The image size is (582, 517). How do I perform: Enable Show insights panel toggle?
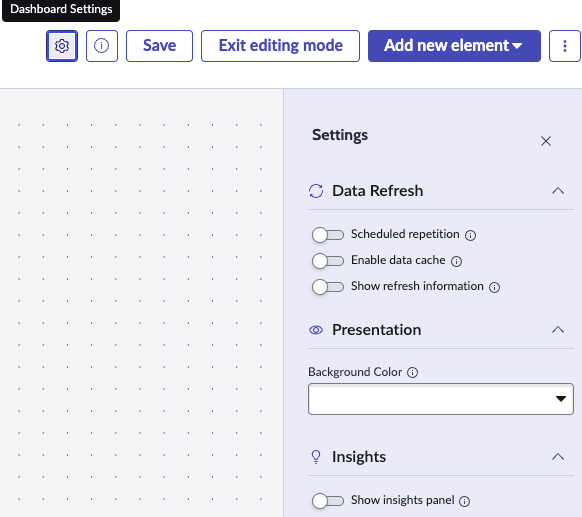pyautogui.click(x=328, y=501)
